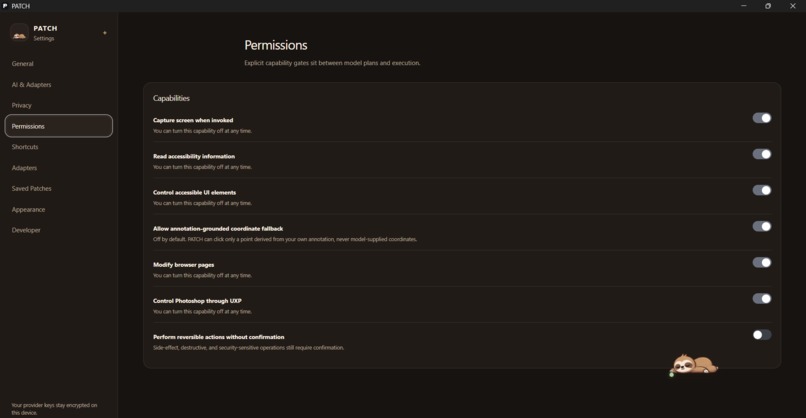Open Shortcuts settings
This screenshot has height=418, width=806.
pyautogui.click(x=59, y=147)
